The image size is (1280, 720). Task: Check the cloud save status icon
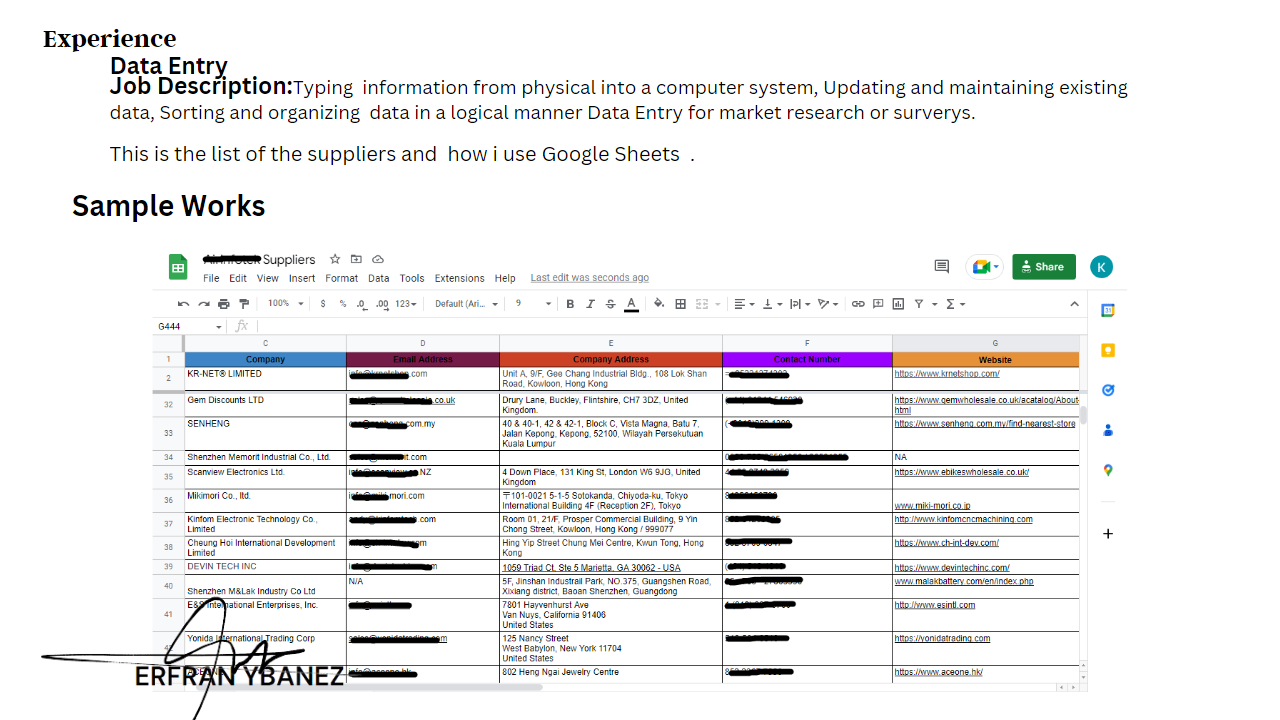pos(378,259)
